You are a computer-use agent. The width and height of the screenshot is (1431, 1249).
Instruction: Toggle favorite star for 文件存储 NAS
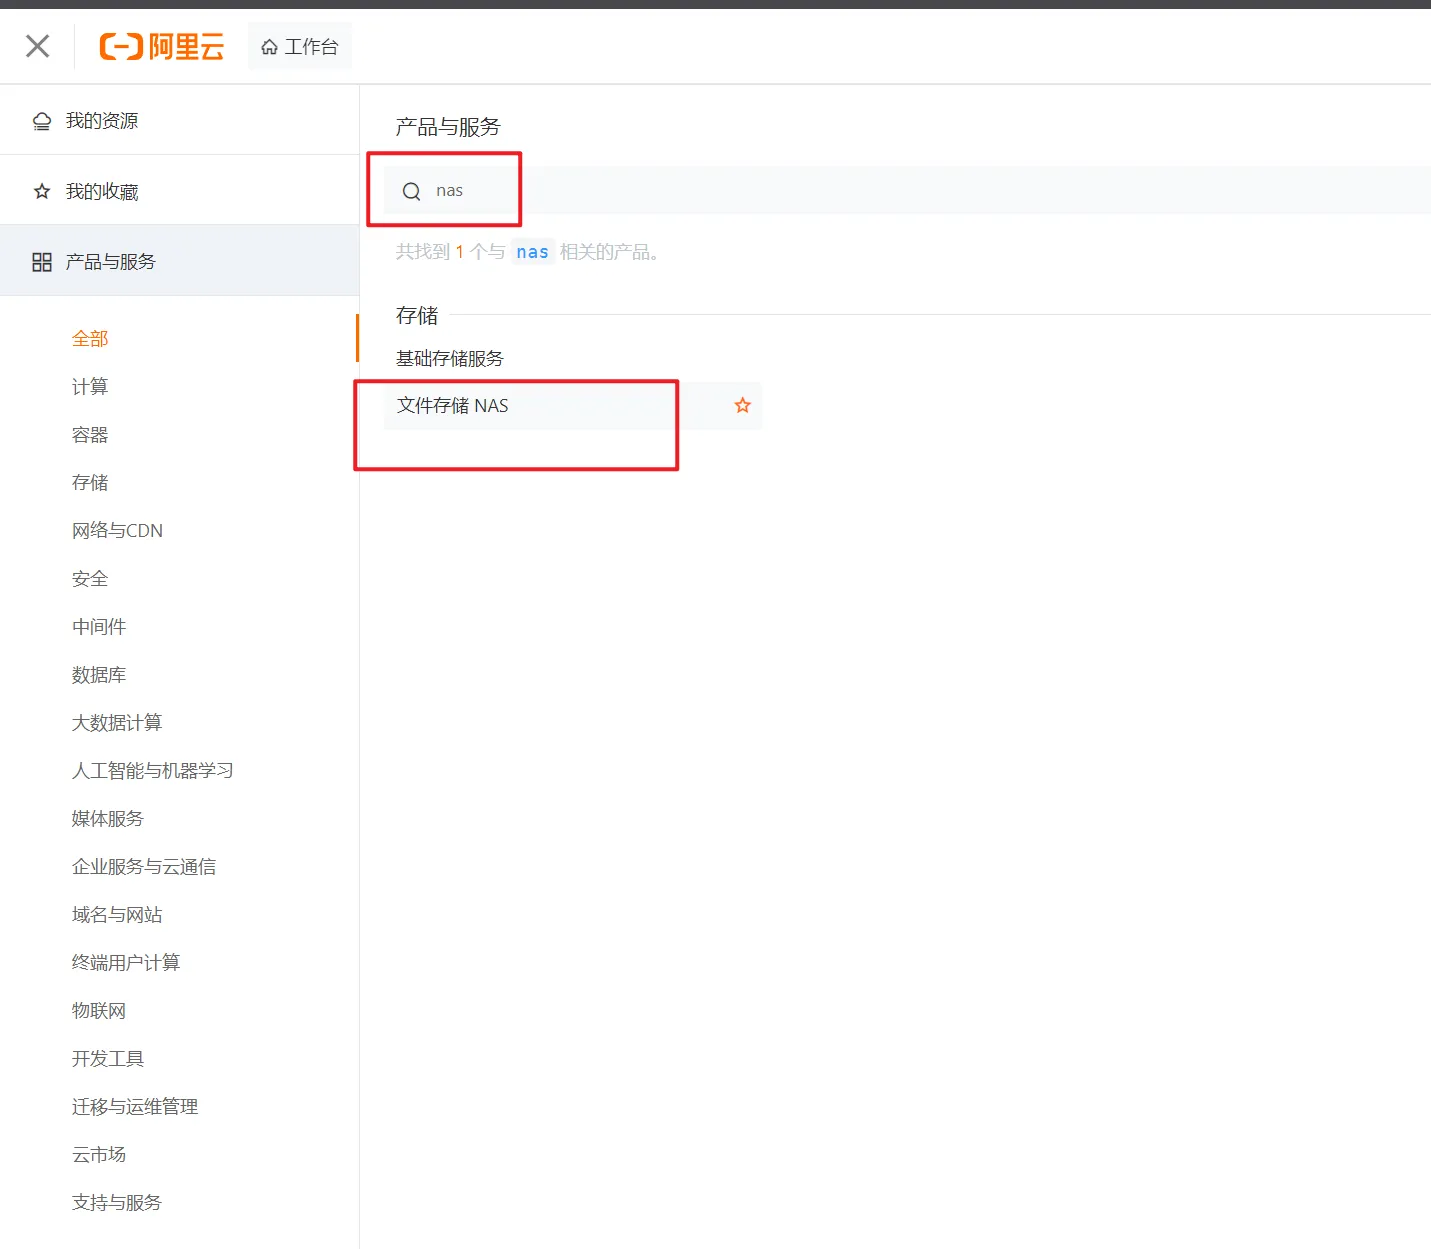tap(742, 405)
